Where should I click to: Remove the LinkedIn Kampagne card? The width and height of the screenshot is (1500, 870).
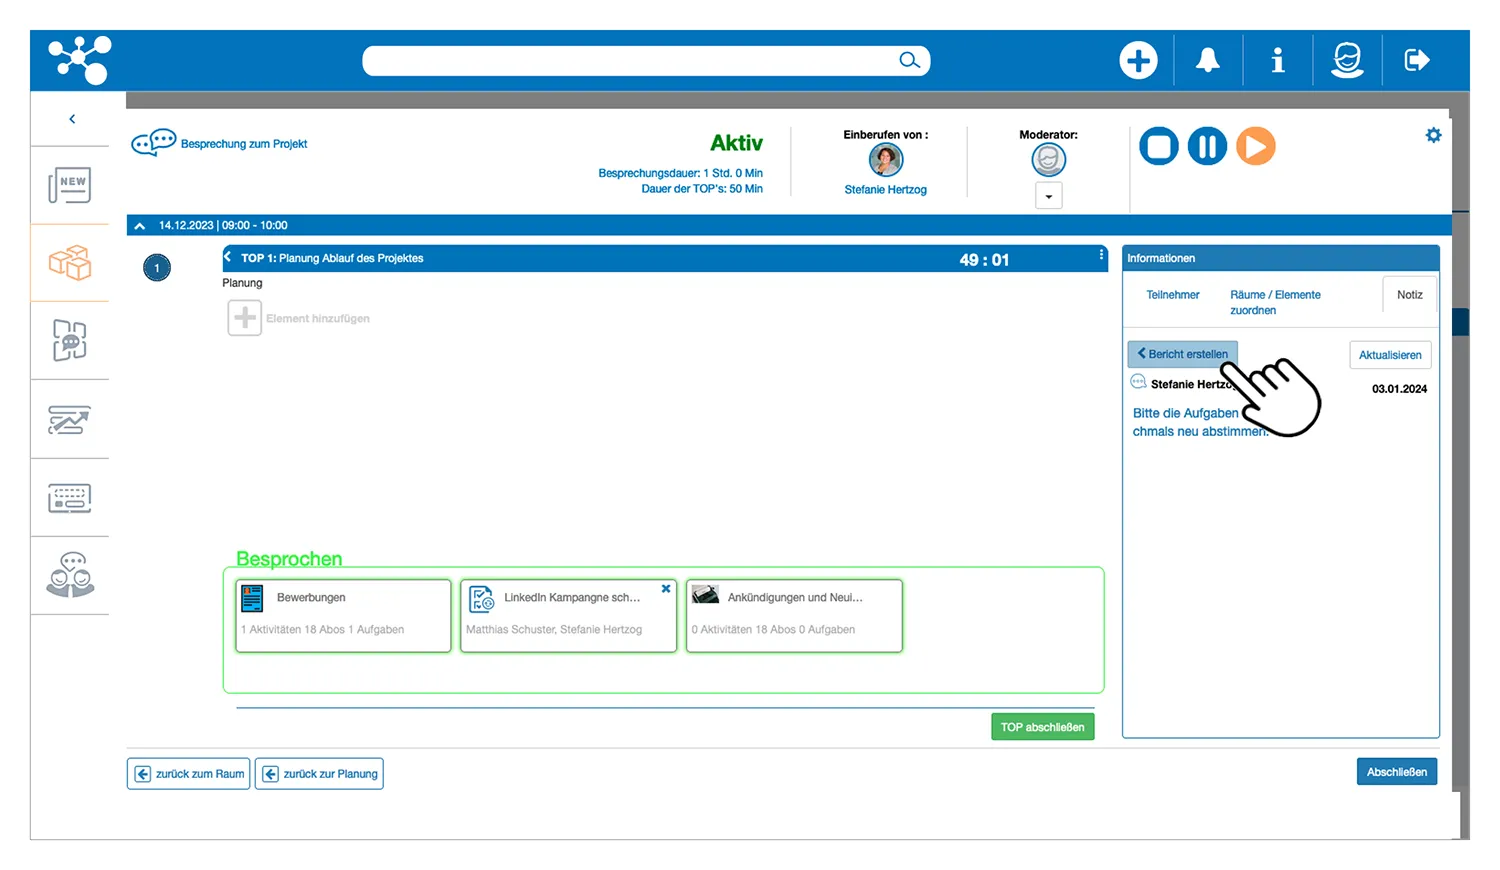pos(666,589)
